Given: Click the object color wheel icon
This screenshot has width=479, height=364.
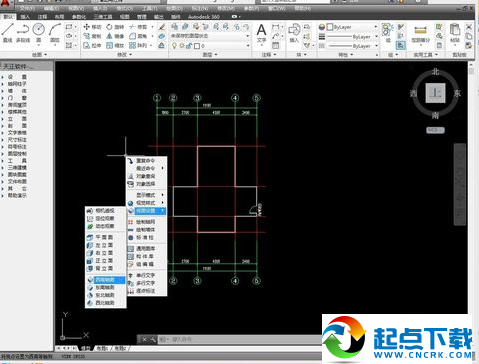Looking at the screenshot, I should point(322,27).
